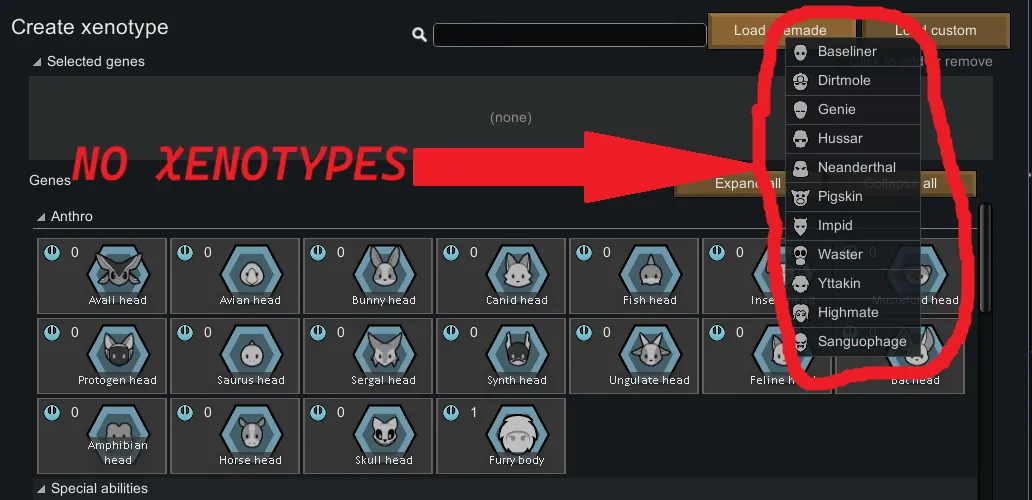Choose the Ungulate head gene
Screen dimensions: 1032x500
(x=634, y=356)
